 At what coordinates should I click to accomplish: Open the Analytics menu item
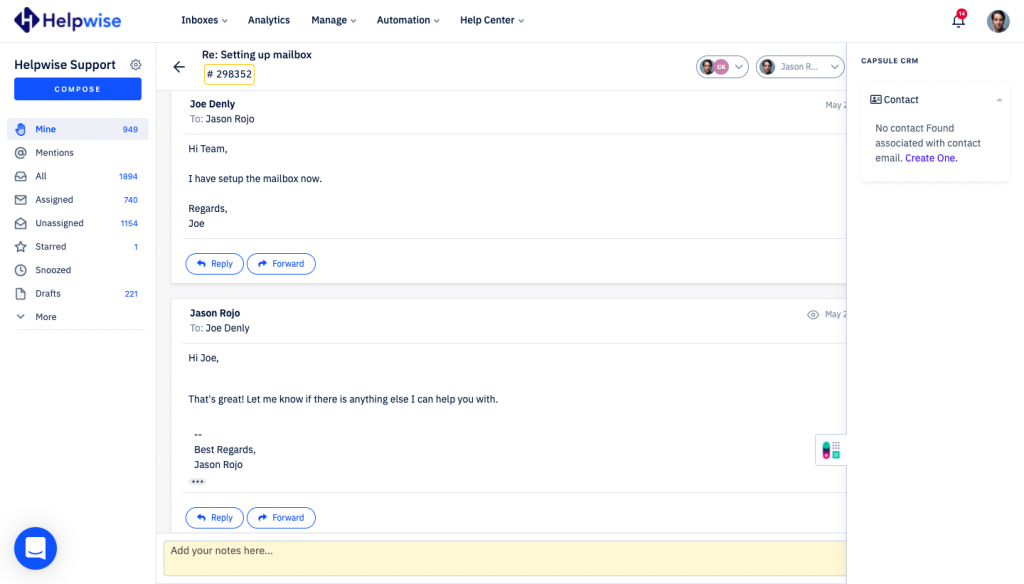coord(268,20)
